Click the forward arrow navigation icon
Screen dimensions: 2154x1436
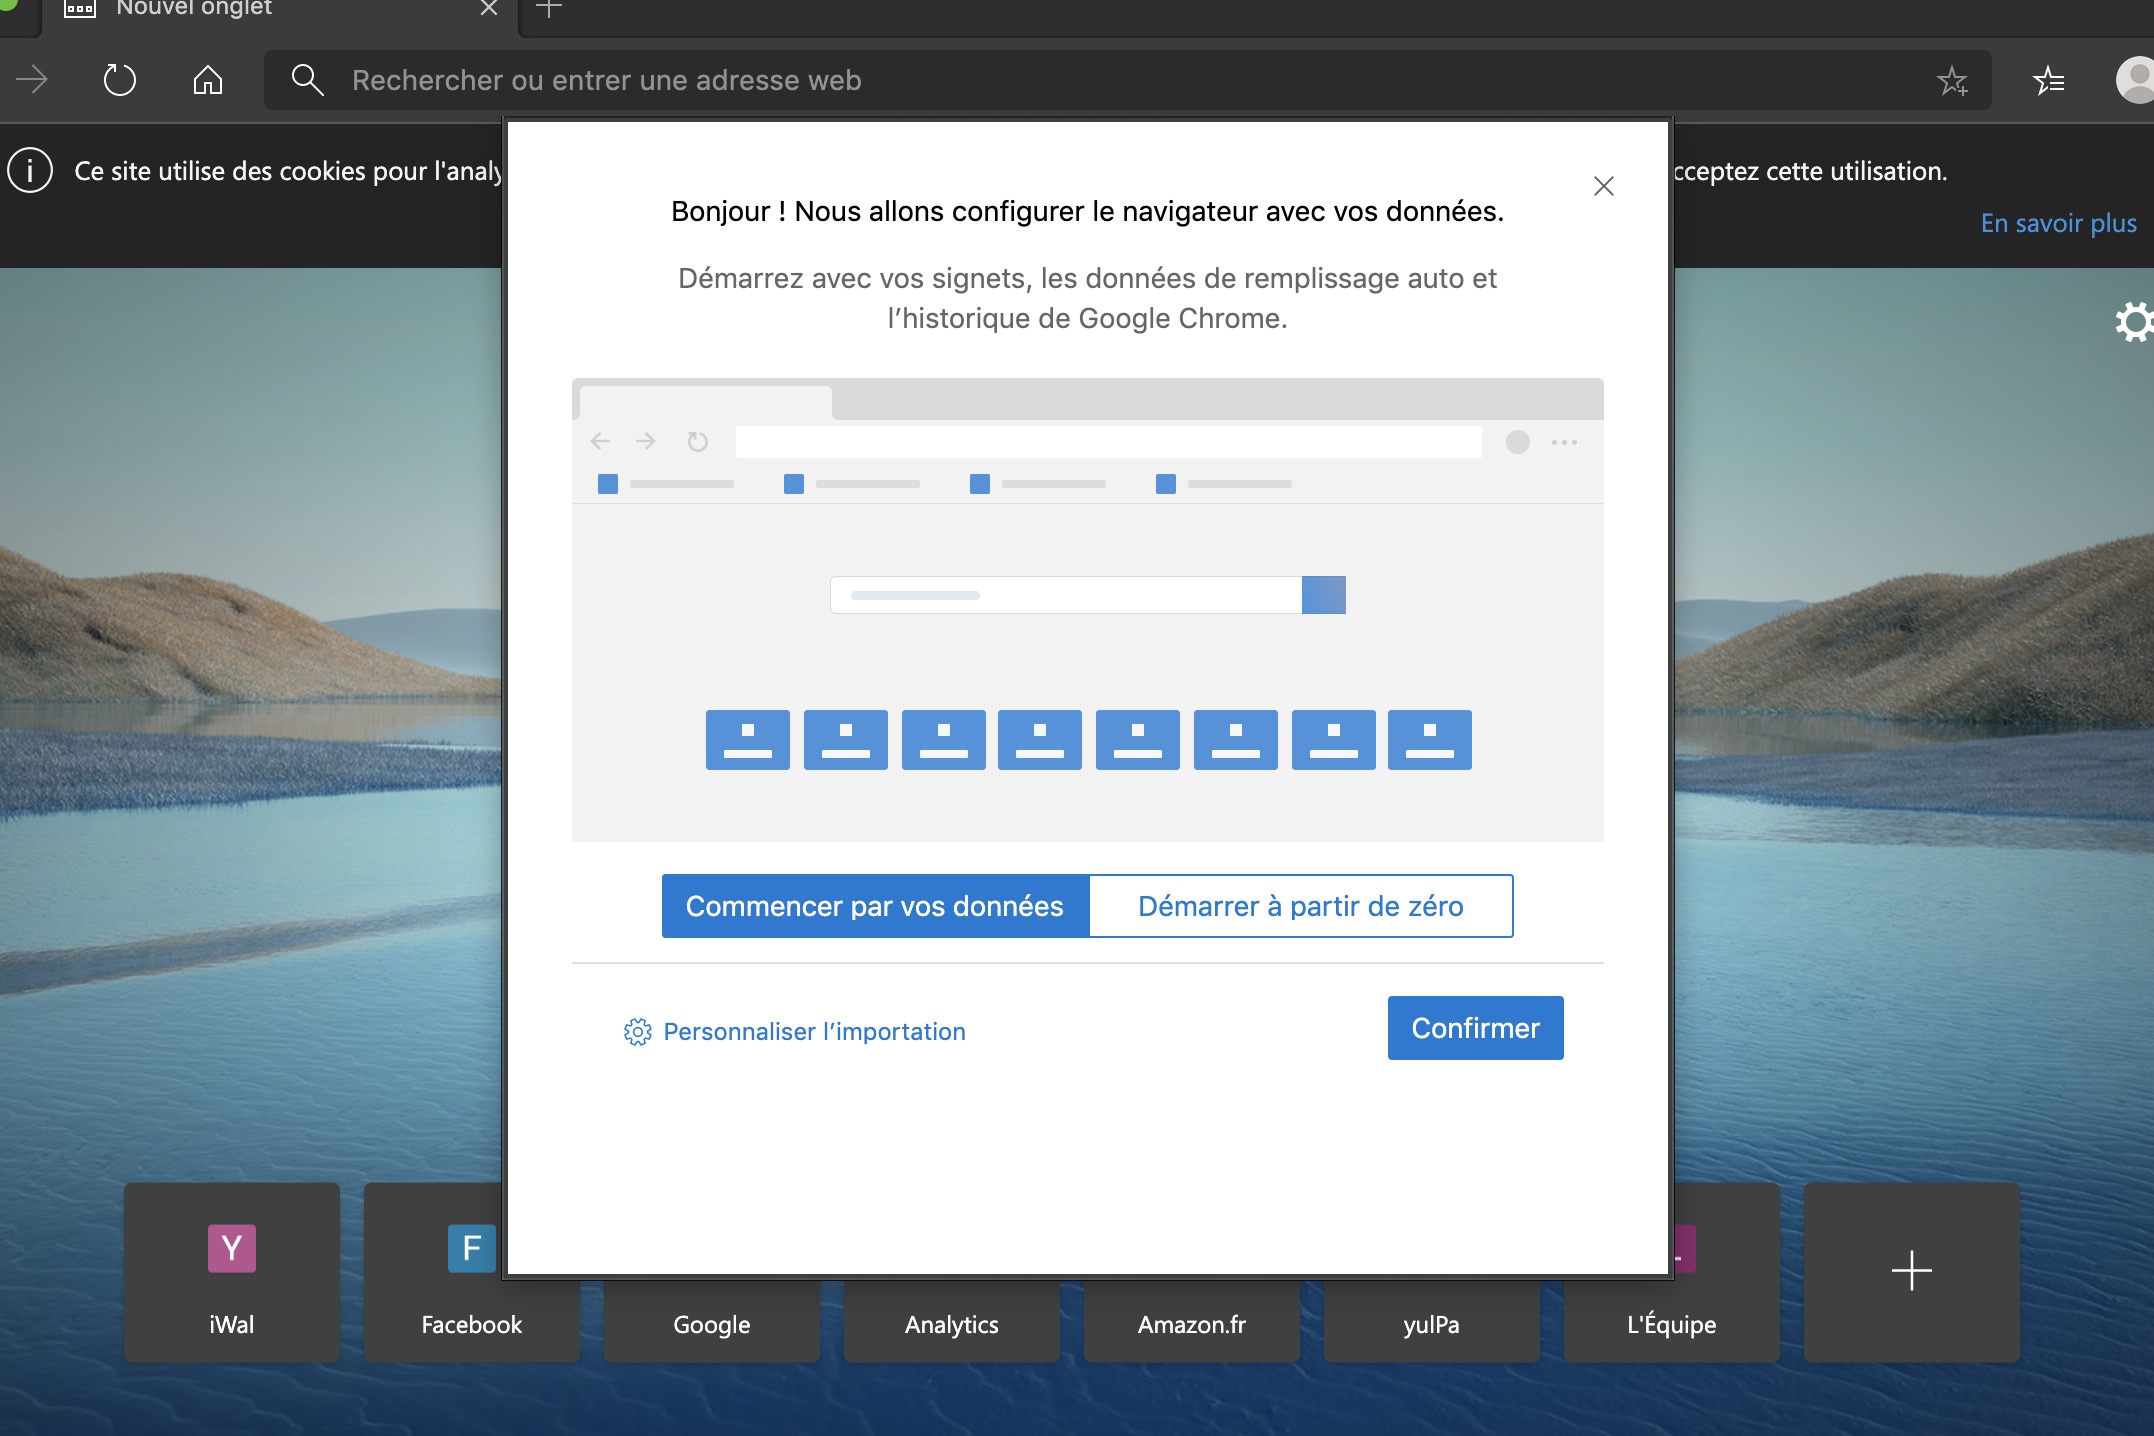coord(32,80)
